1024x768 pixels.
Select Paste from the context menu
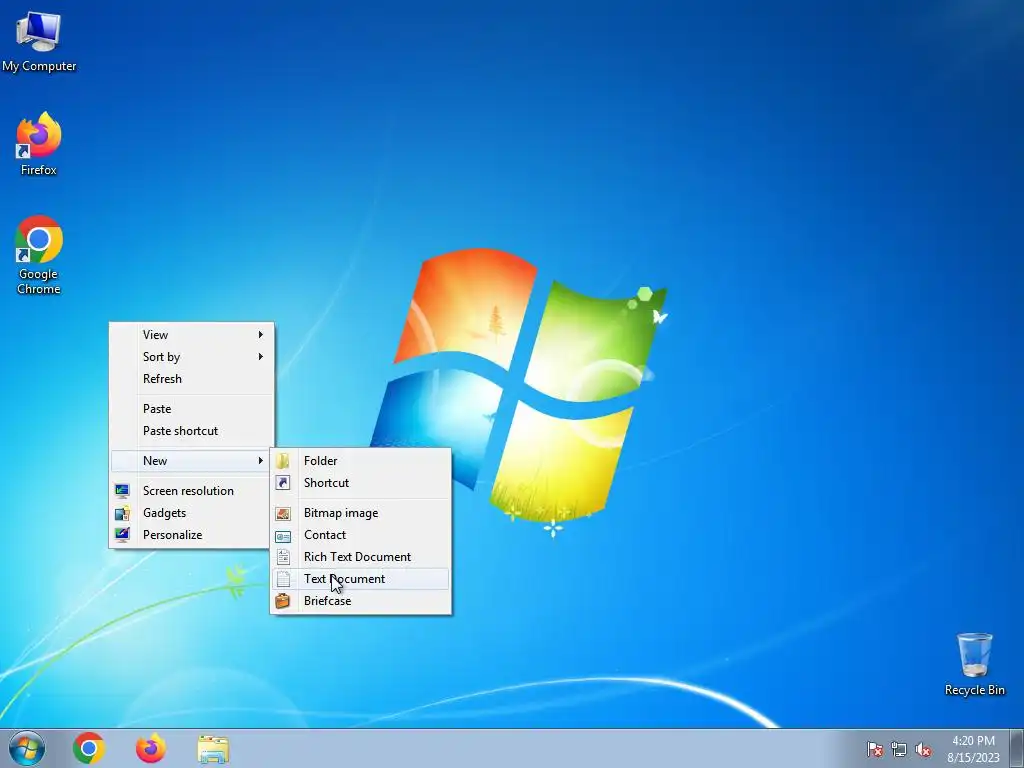tap(191, 409)
